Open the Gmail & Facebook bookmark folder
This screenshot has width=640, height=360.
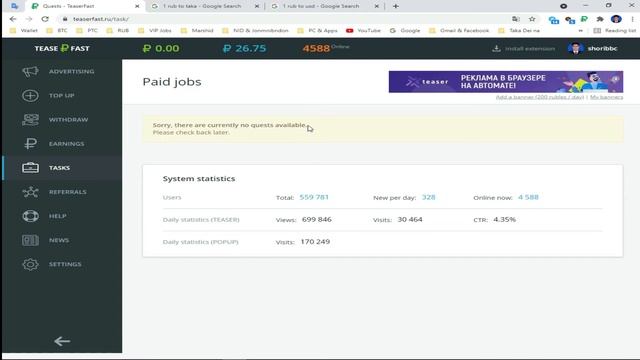coord(459,31)
